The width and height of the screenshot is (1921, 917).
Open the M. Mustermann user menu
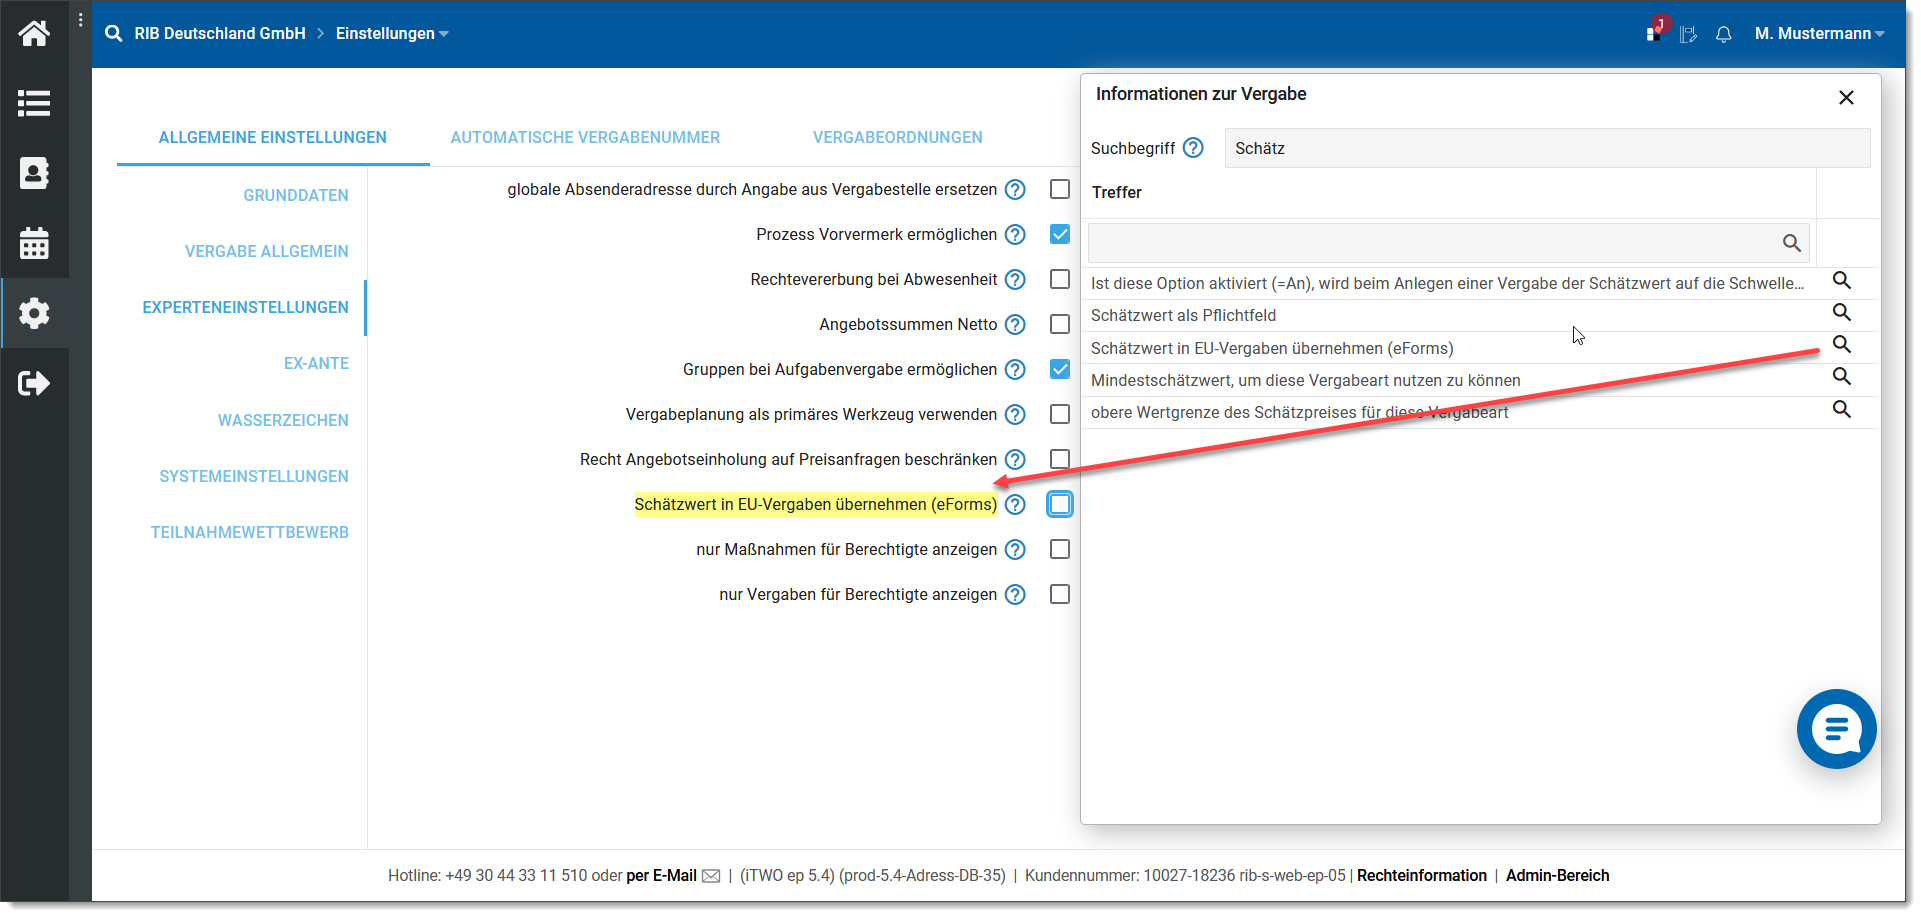(1819, 34)
